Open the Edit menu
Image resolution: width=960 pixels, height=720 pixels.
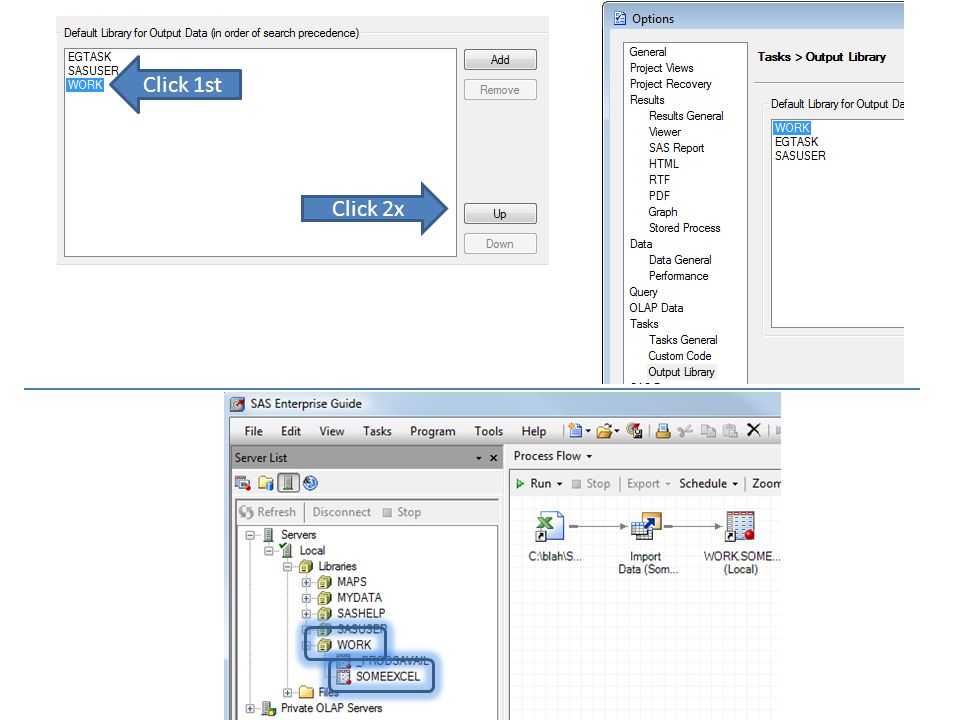pyautogui.click(x=291, y=431)
